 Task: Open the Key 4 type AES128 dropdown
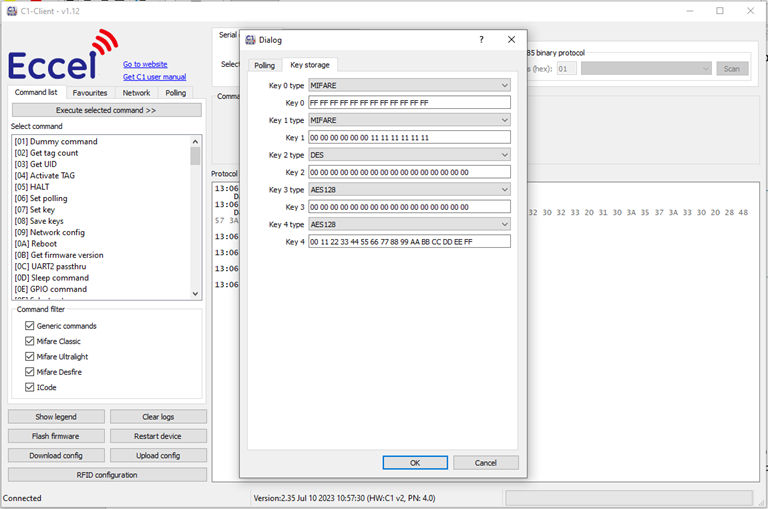point(409,224)
